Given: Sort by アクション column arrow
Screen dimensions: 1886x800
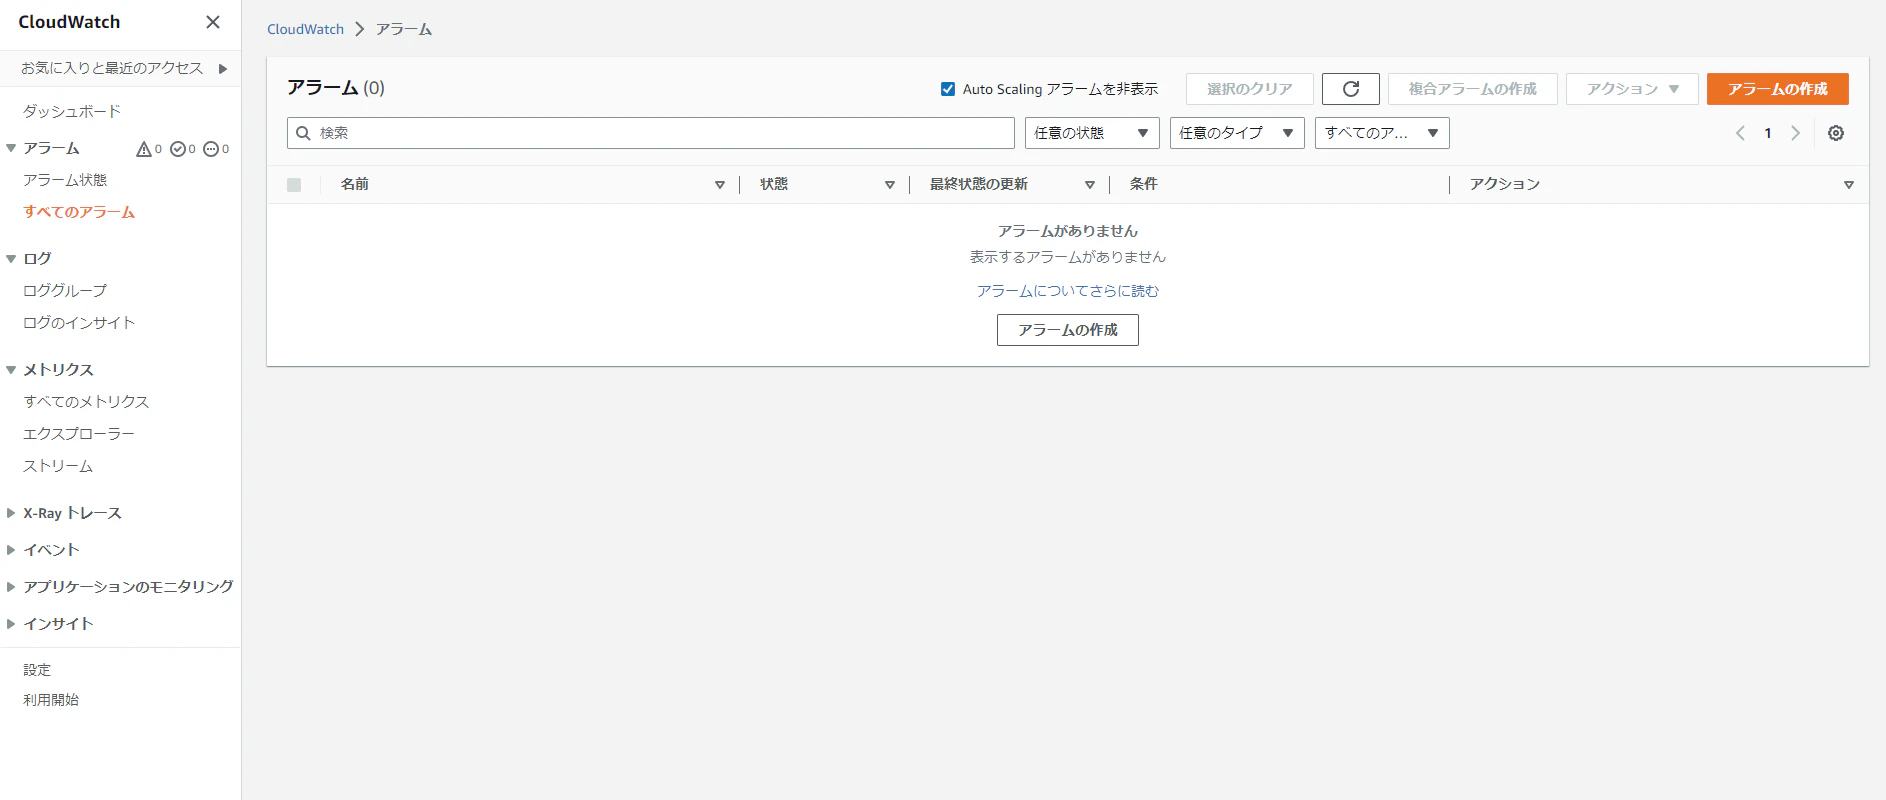Looking at the screenshot, I should tap(1849, 185).
